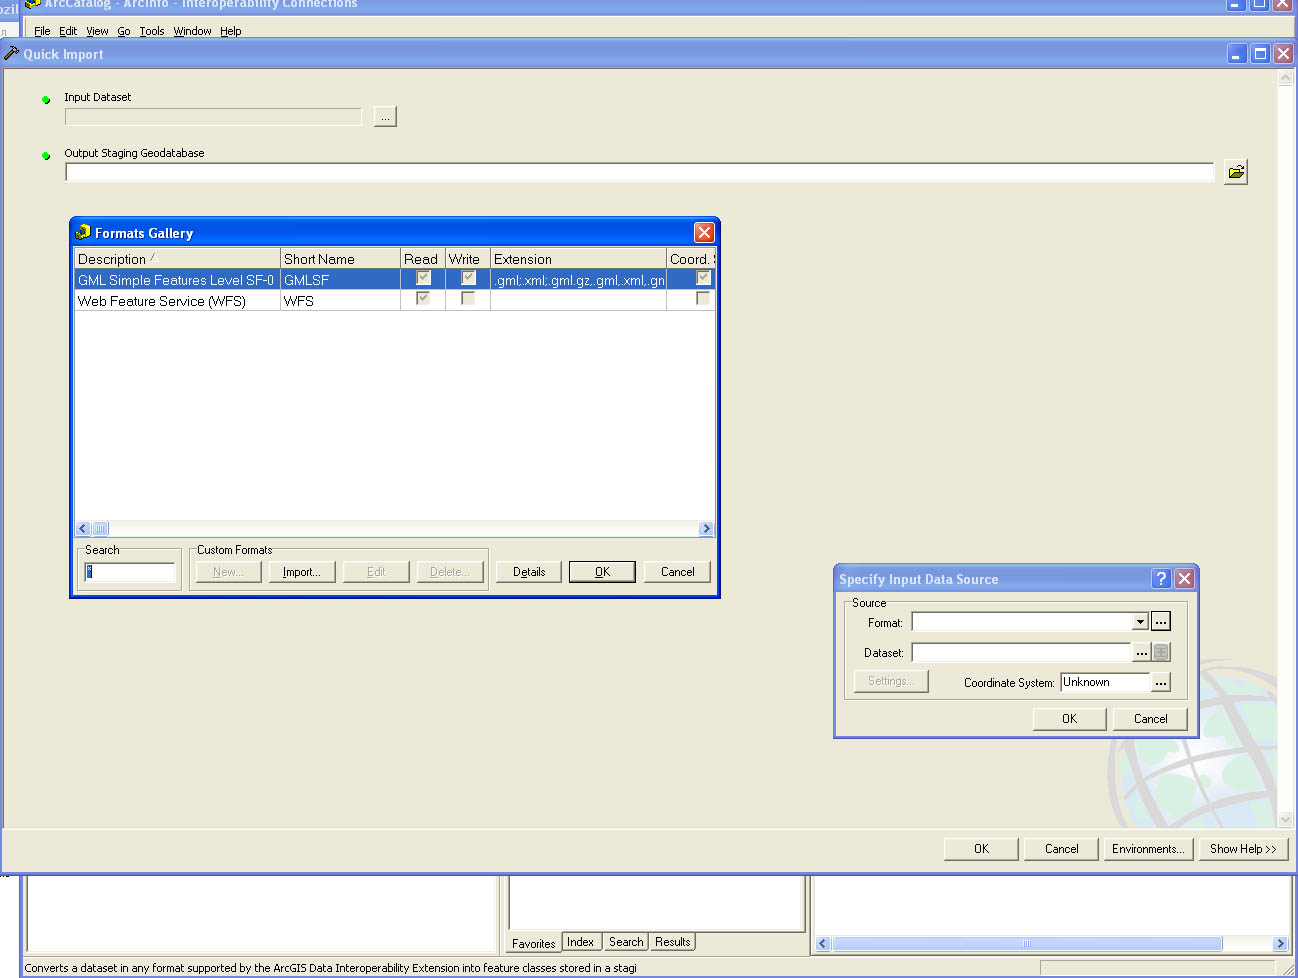Click the New... custom format button
Screen dimensions: 1298x978
[228, 572]
